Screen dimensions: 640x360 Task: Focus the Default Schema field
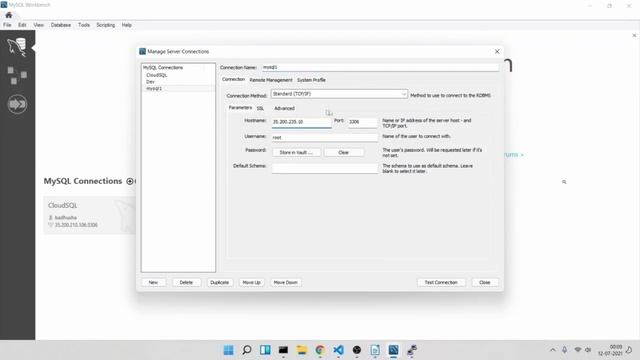324,168
